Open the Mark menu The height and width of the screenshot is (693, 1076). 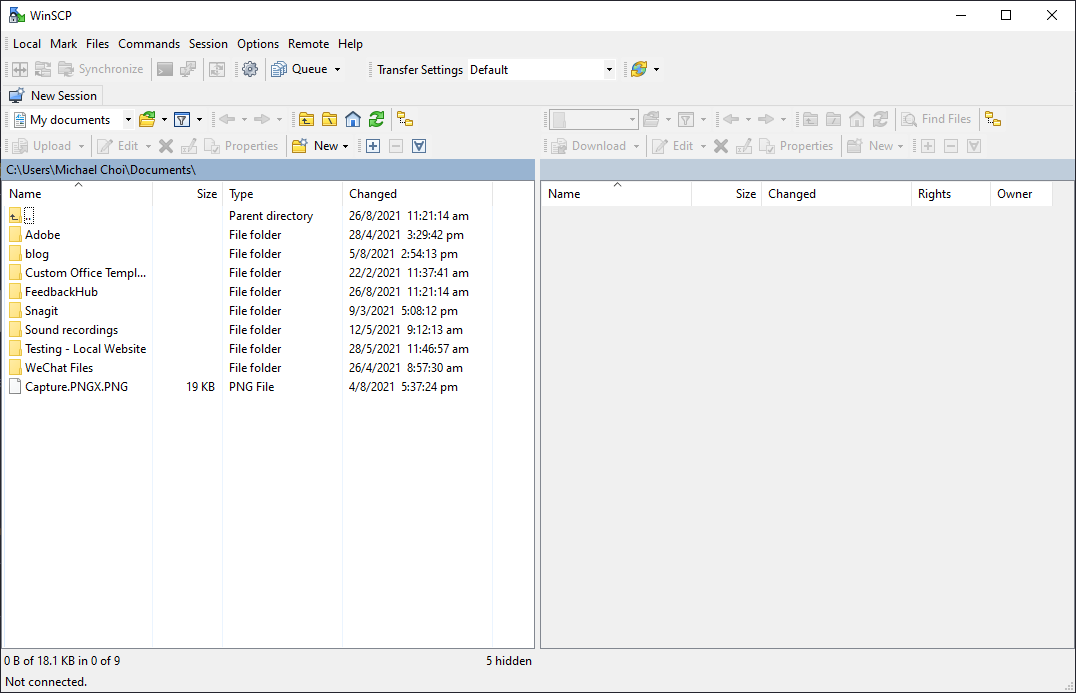tap(64, 44)
